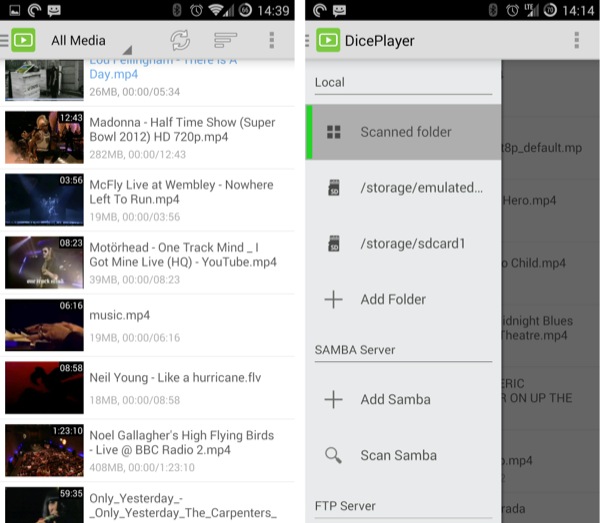Tap the picture notification icon in left status bar
Viewport: 600px width, 523px height.
tap(15, 10)
